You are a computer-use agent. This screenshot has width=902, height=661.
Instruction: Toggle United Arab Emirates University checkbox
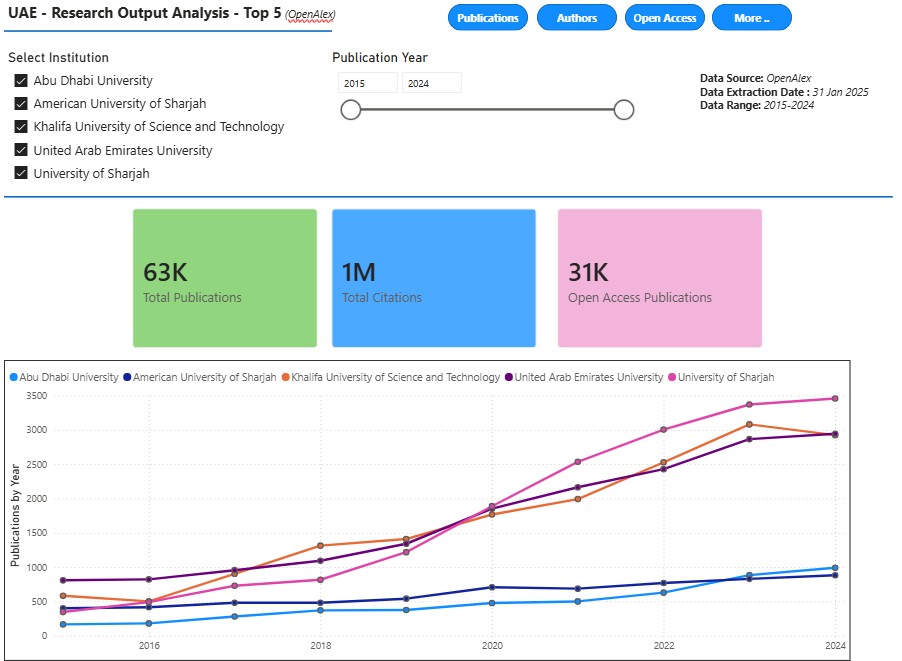[x=21, y=151]
